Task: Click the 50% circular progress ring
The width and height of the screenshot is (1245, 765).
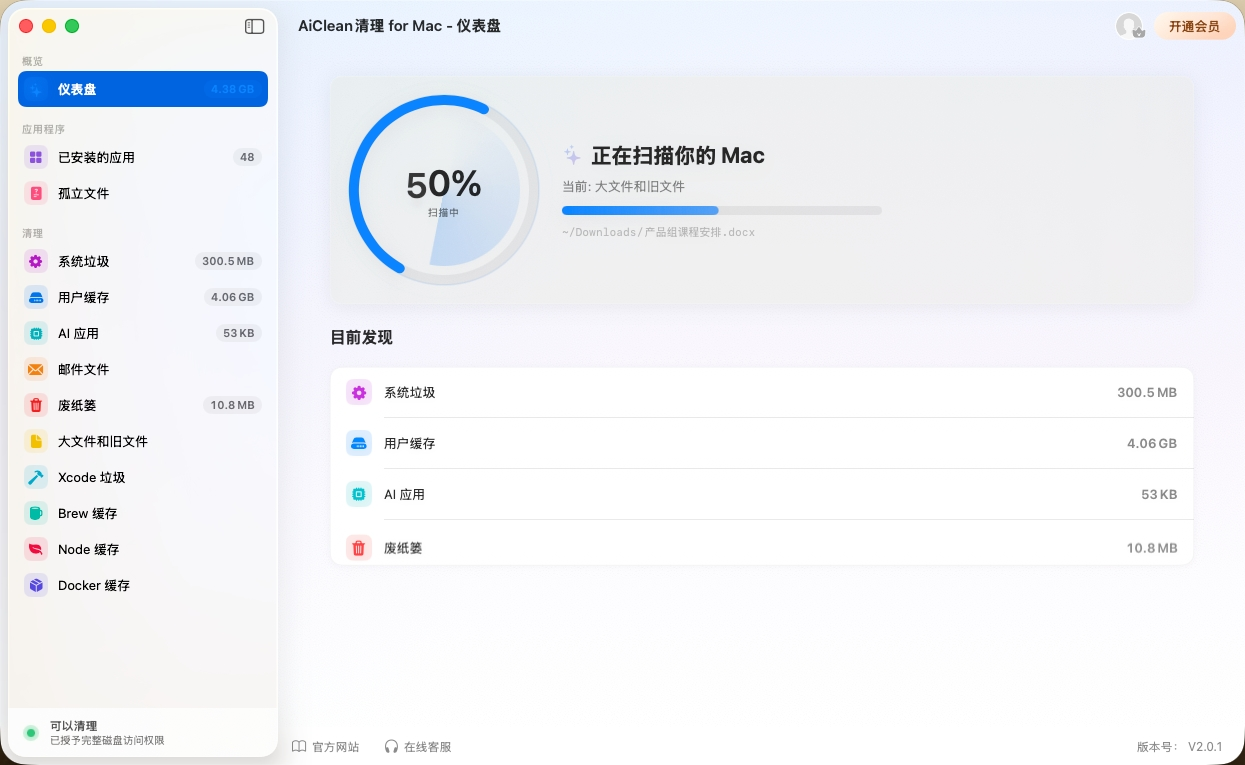Action: (443, 190)
